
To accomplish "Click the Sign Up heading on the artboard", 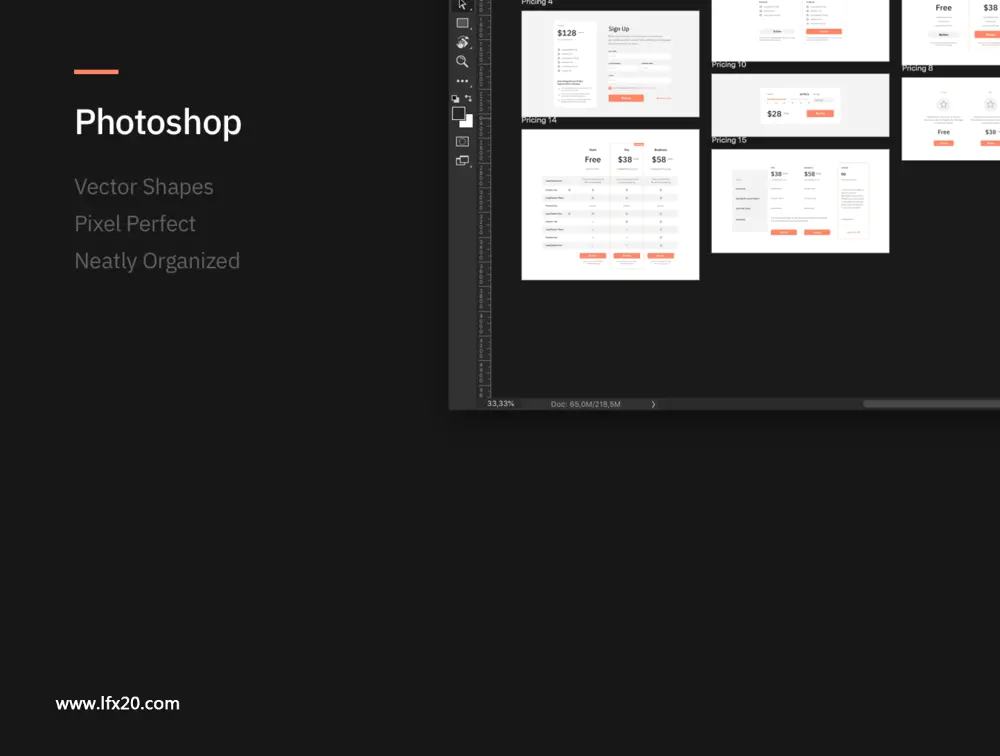I will [x=619, y=29].
